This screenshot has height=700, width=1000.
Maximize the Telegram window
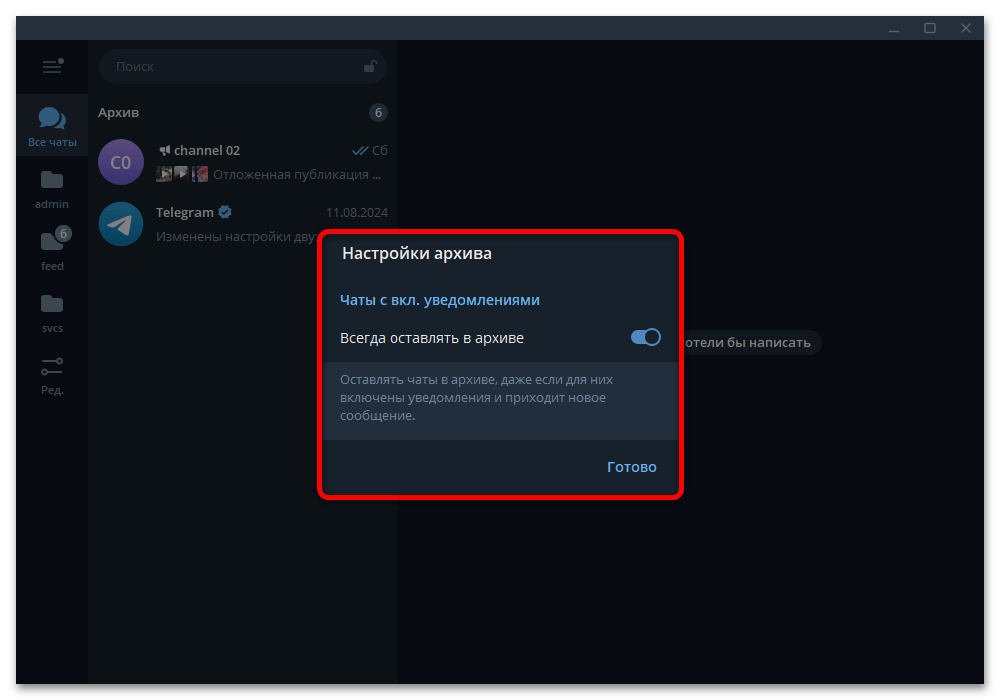click(930, 28)
